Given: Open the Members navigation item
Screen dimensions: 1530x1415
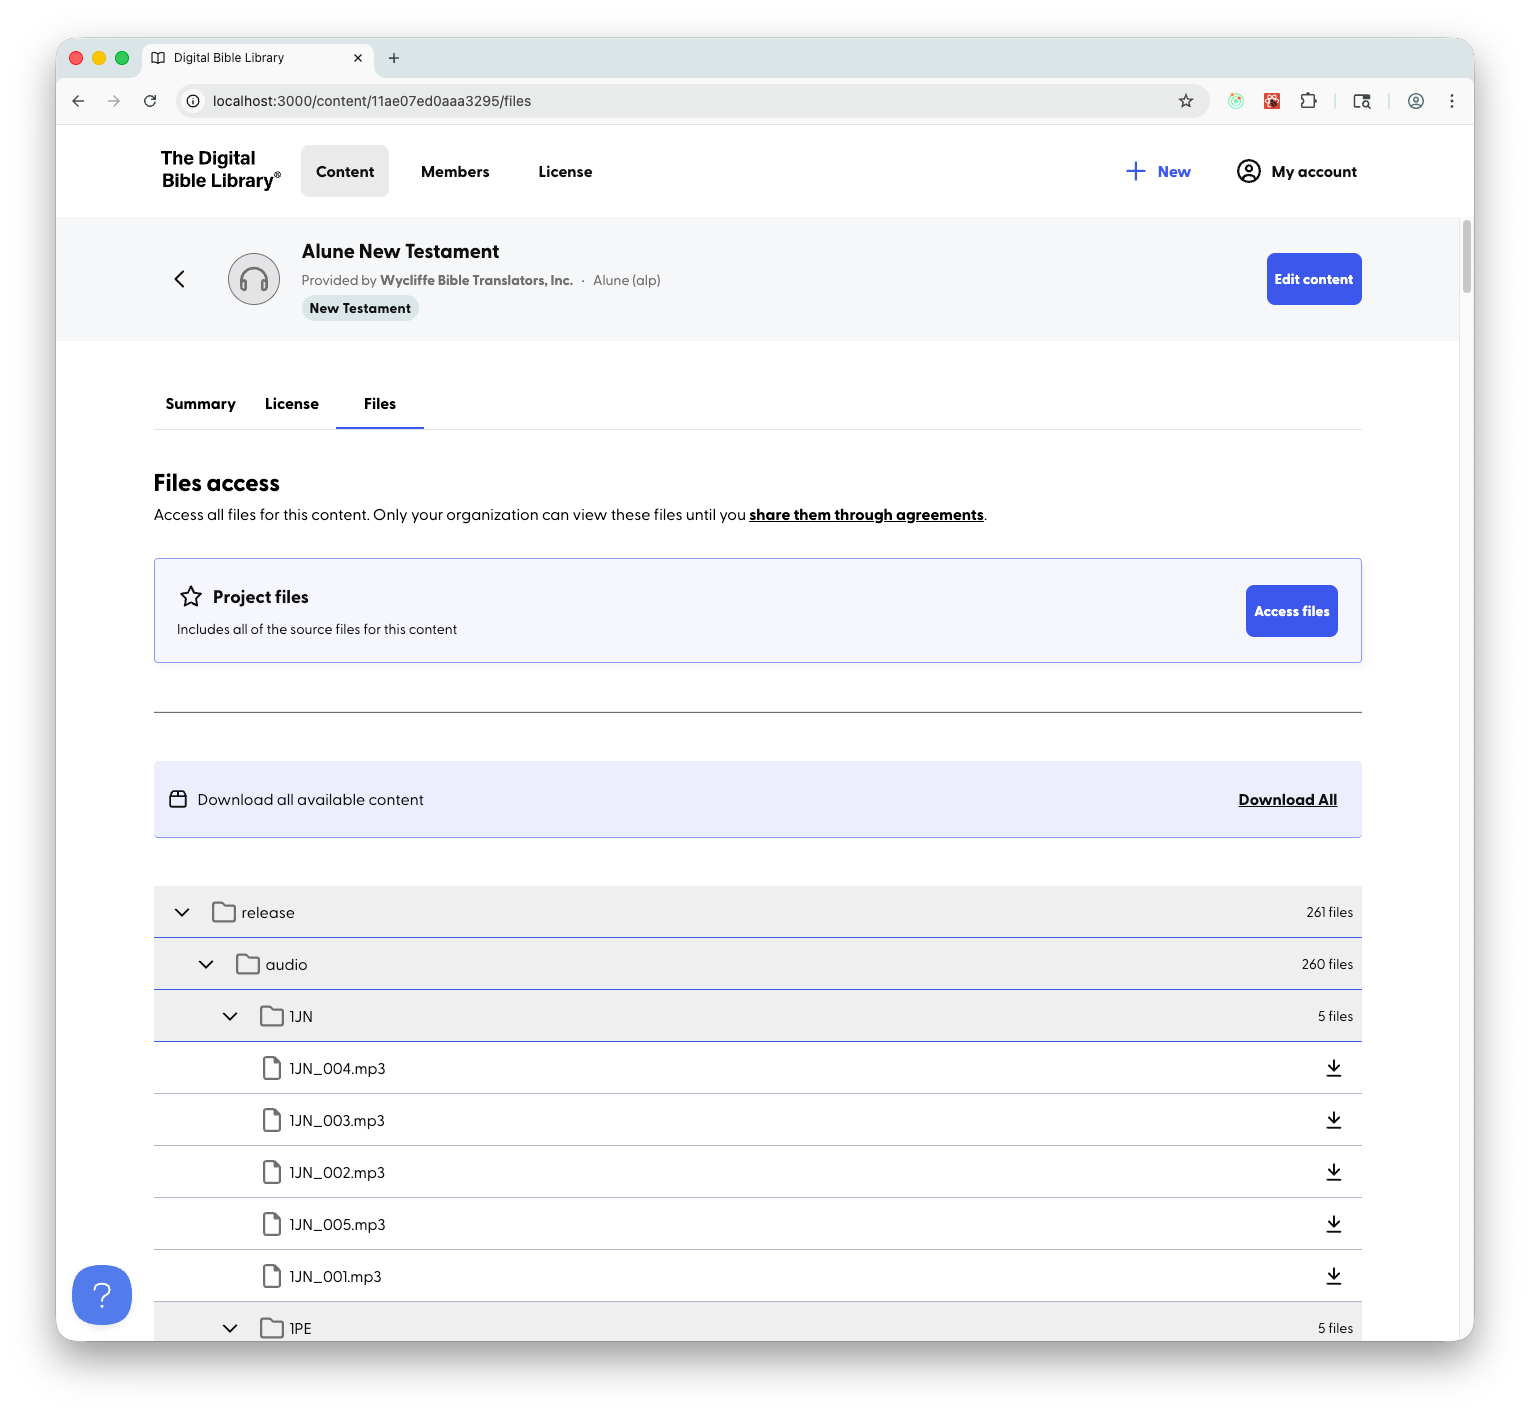Looking at the screenshot, I should click(x=455, y=171).
